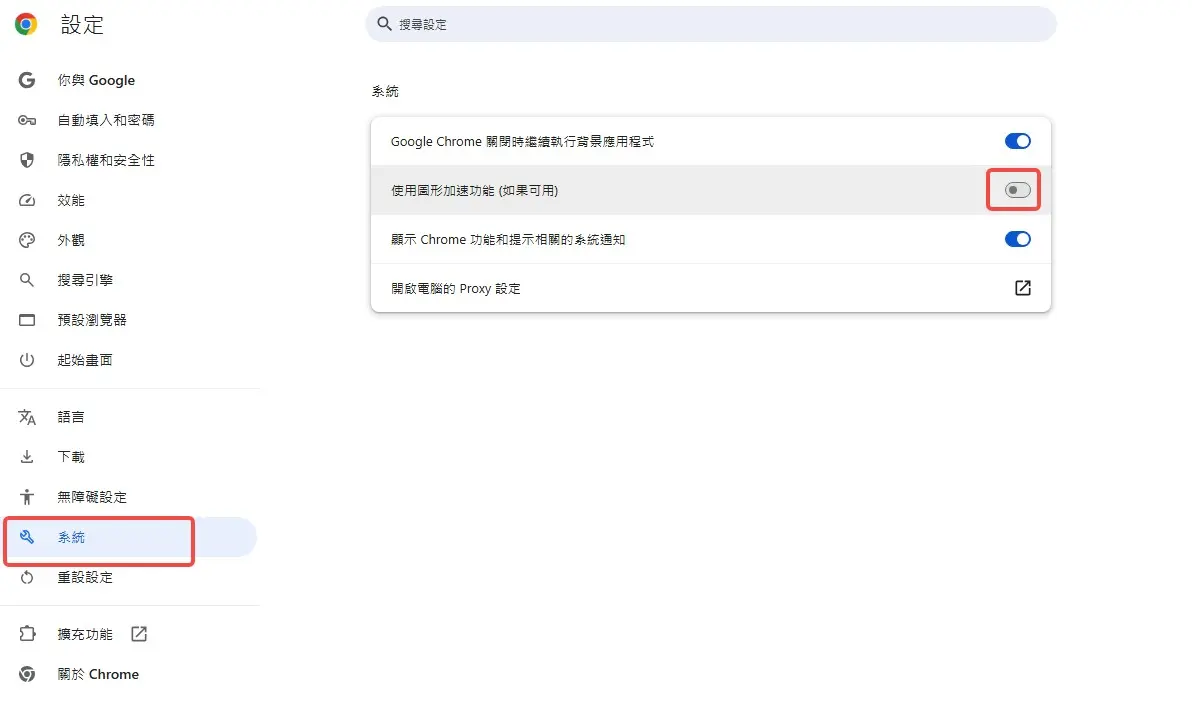Click the Chrome logo beside 設定
Screen dimensions: 1192x708
coord(26,24)
